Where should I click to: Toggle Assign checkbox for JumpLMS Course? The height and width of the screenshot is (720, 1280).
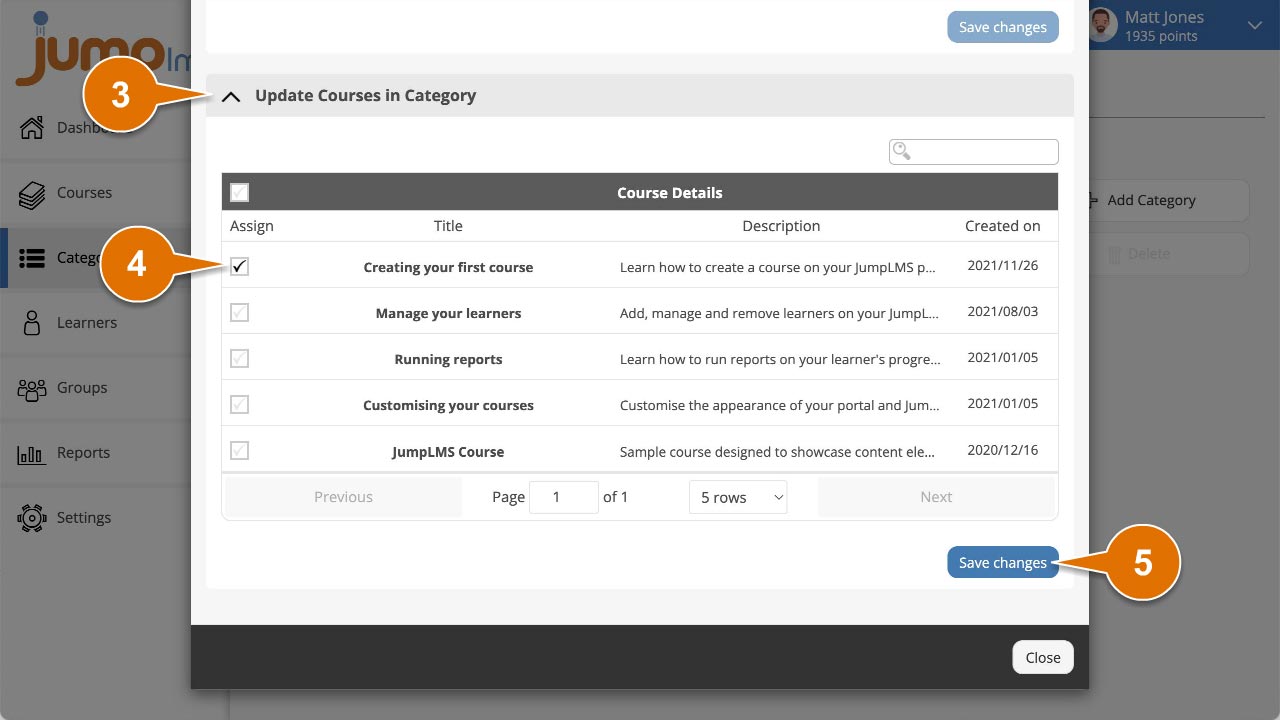(239, 451)
